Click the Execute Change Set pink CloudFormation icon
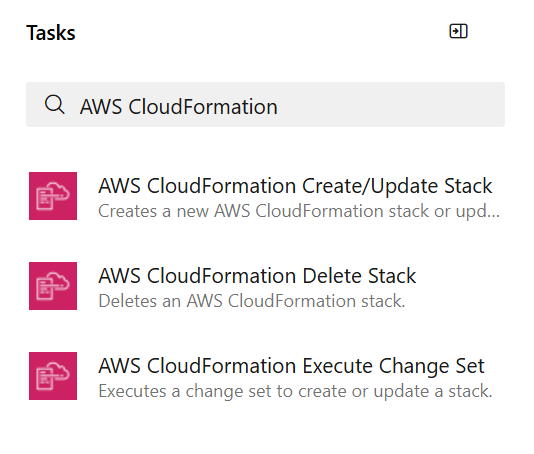Image resolution: width=534 pixels, height=454 pixels. [x=53, y=376]
